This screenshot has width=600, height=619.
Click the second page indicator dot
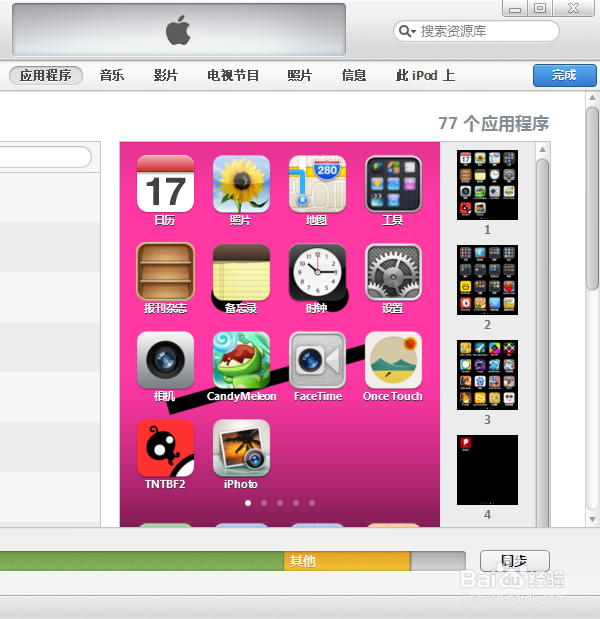coord(264,503)
